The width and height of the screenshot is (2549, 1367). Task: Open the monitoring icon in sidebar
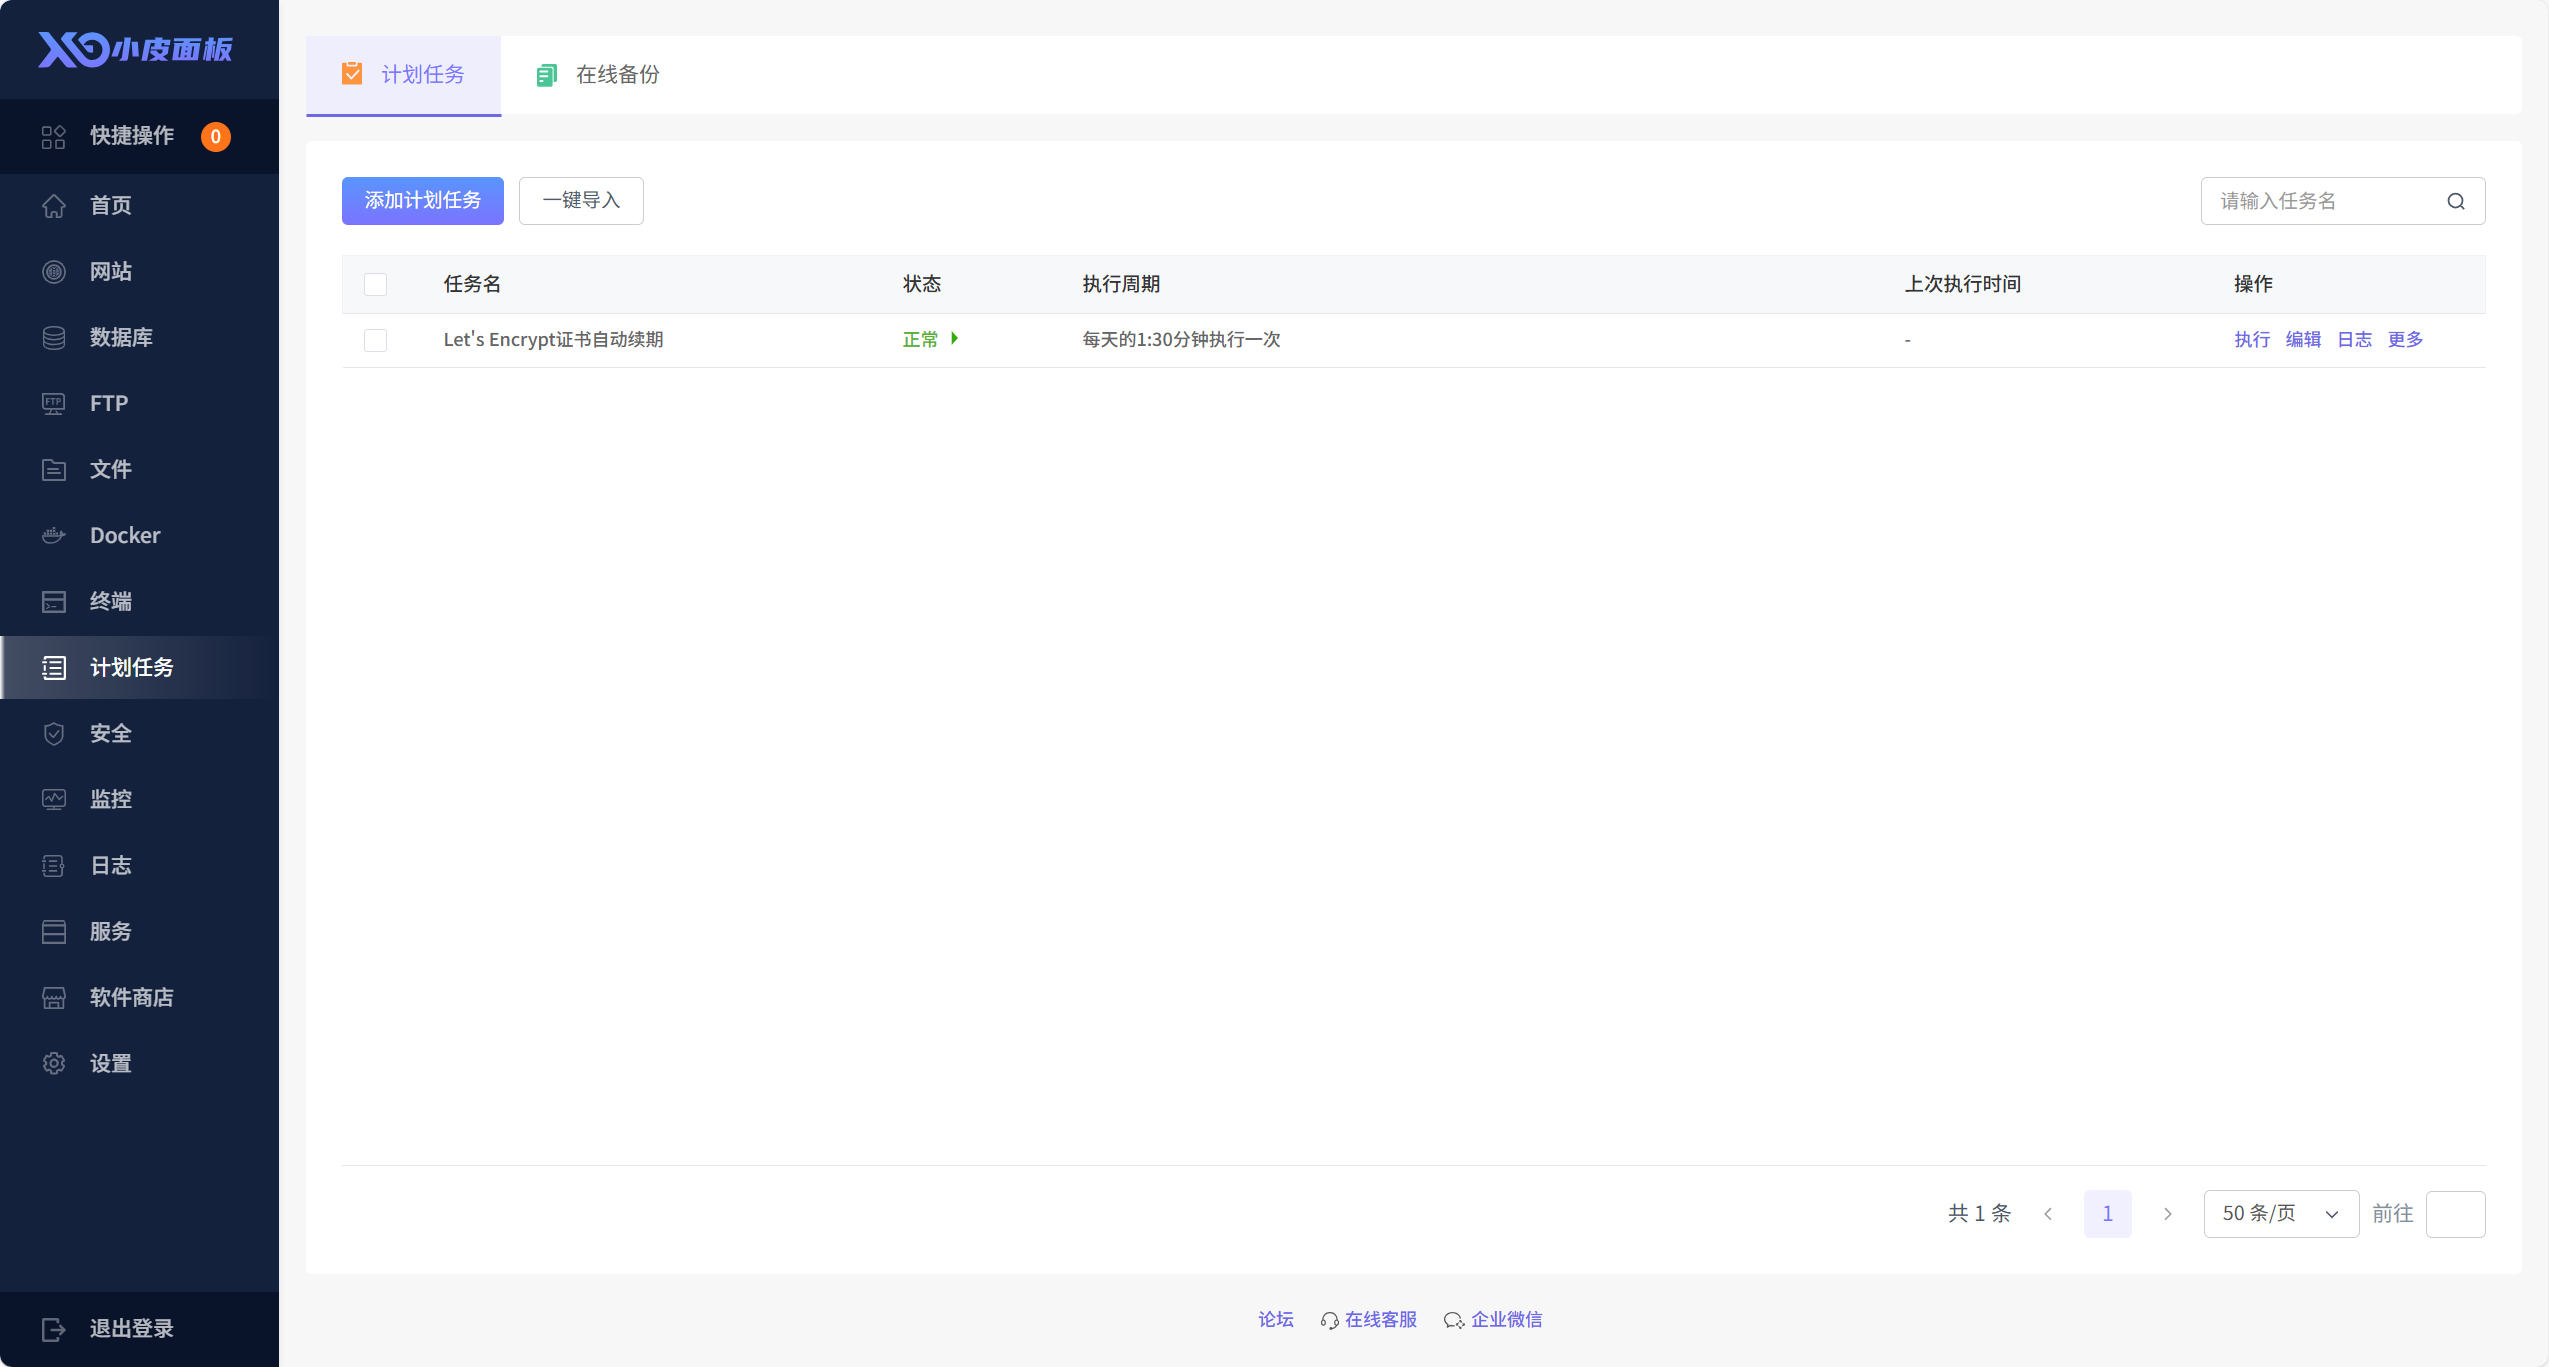point(54,799)
